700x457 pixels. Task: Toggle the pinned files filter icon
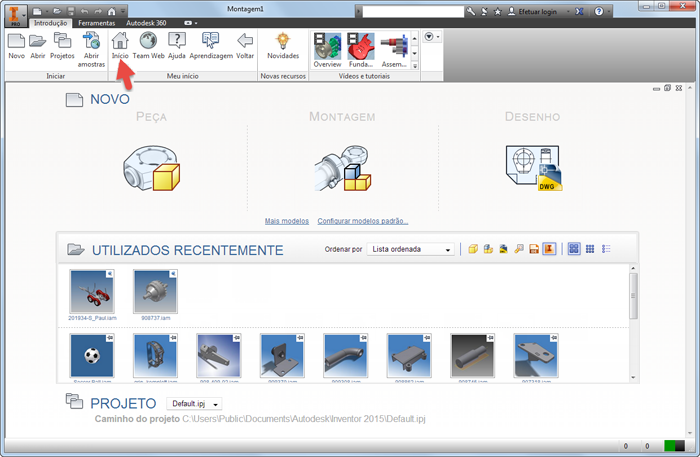coord(549,249)
